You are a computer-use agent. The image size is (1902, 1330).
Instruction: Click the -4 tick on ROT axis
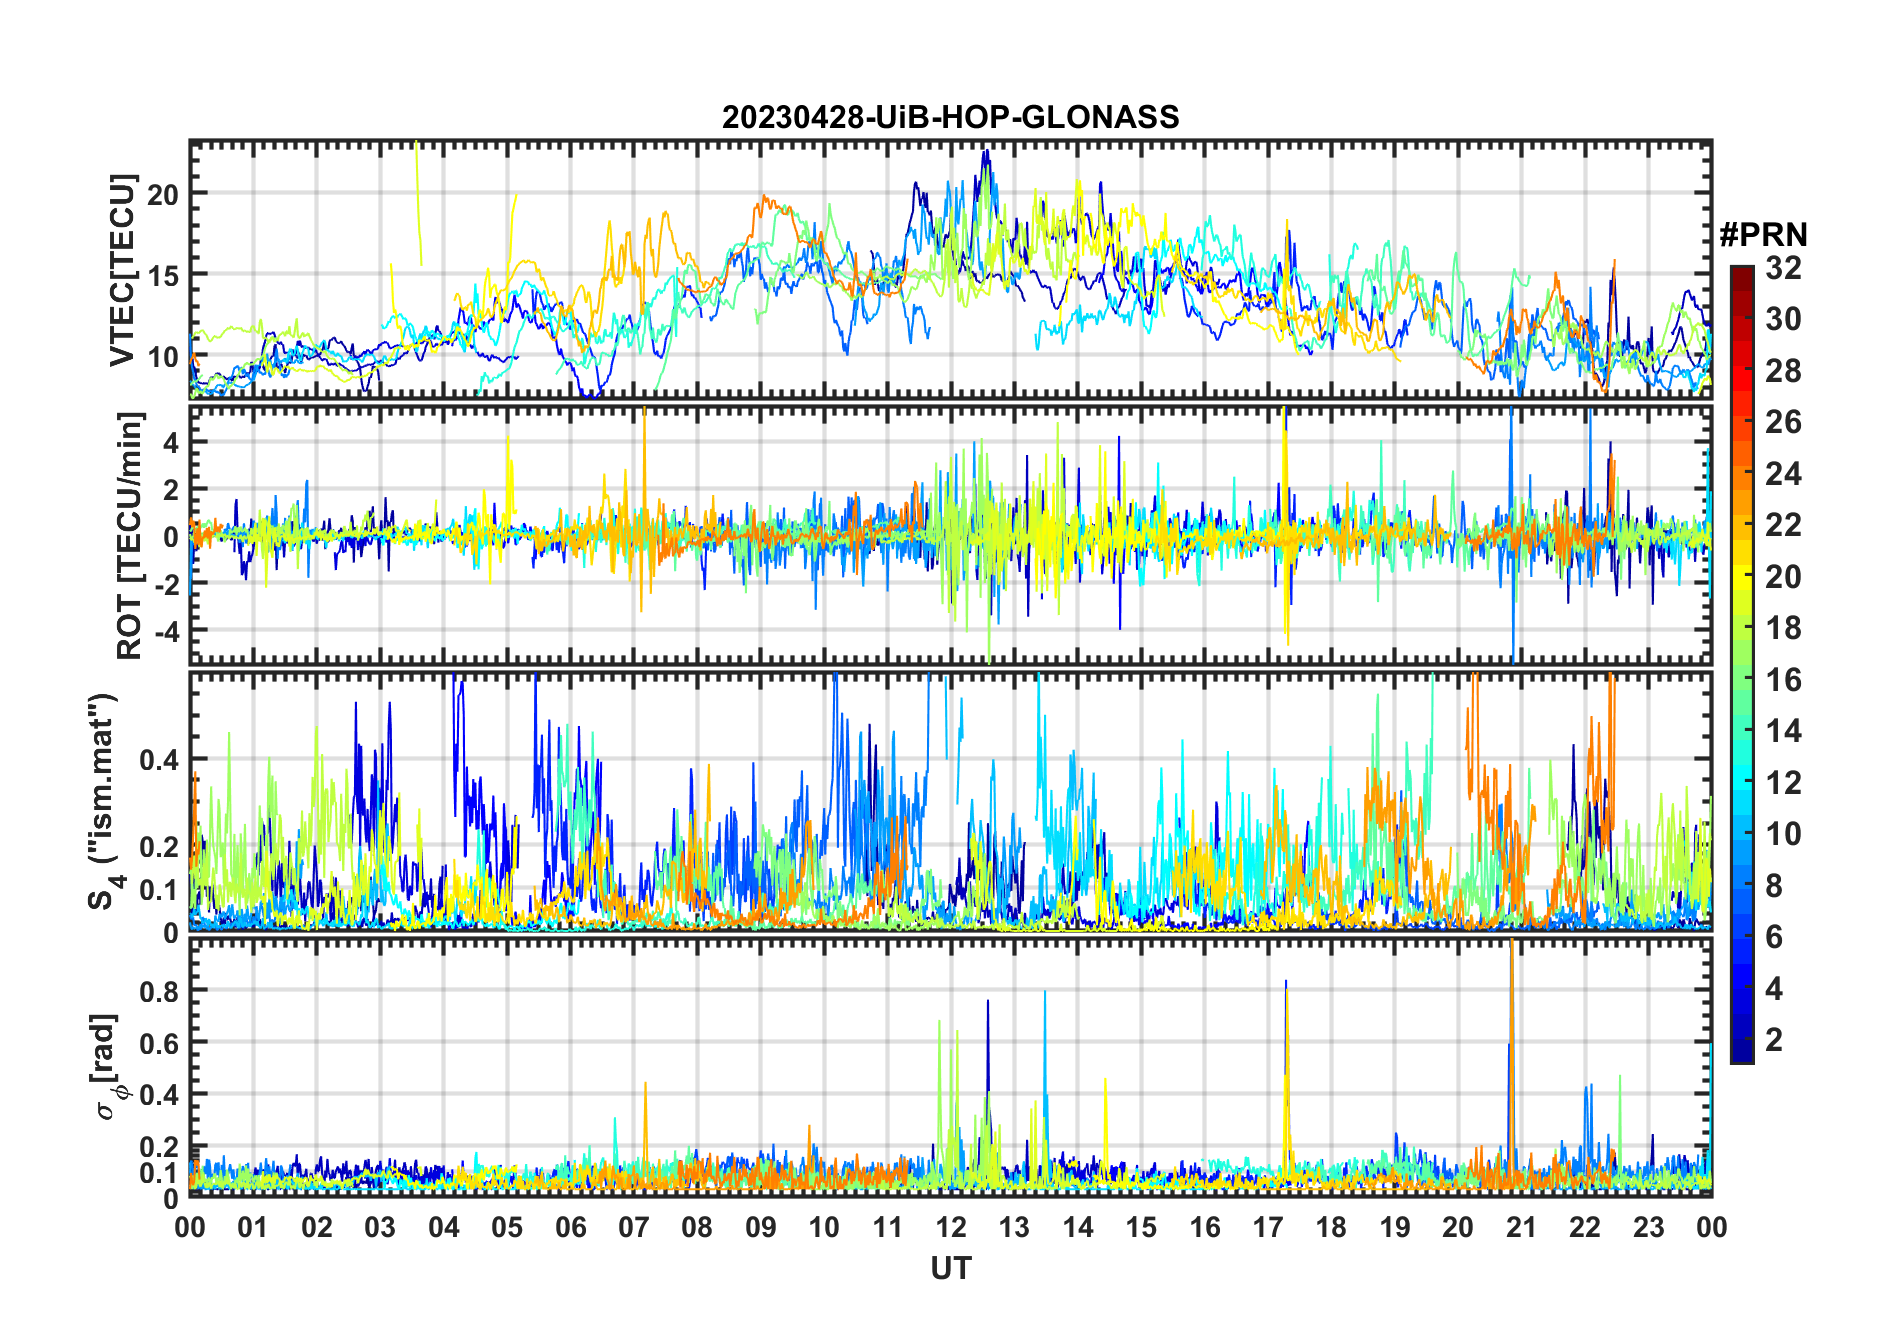coord(165,631)
